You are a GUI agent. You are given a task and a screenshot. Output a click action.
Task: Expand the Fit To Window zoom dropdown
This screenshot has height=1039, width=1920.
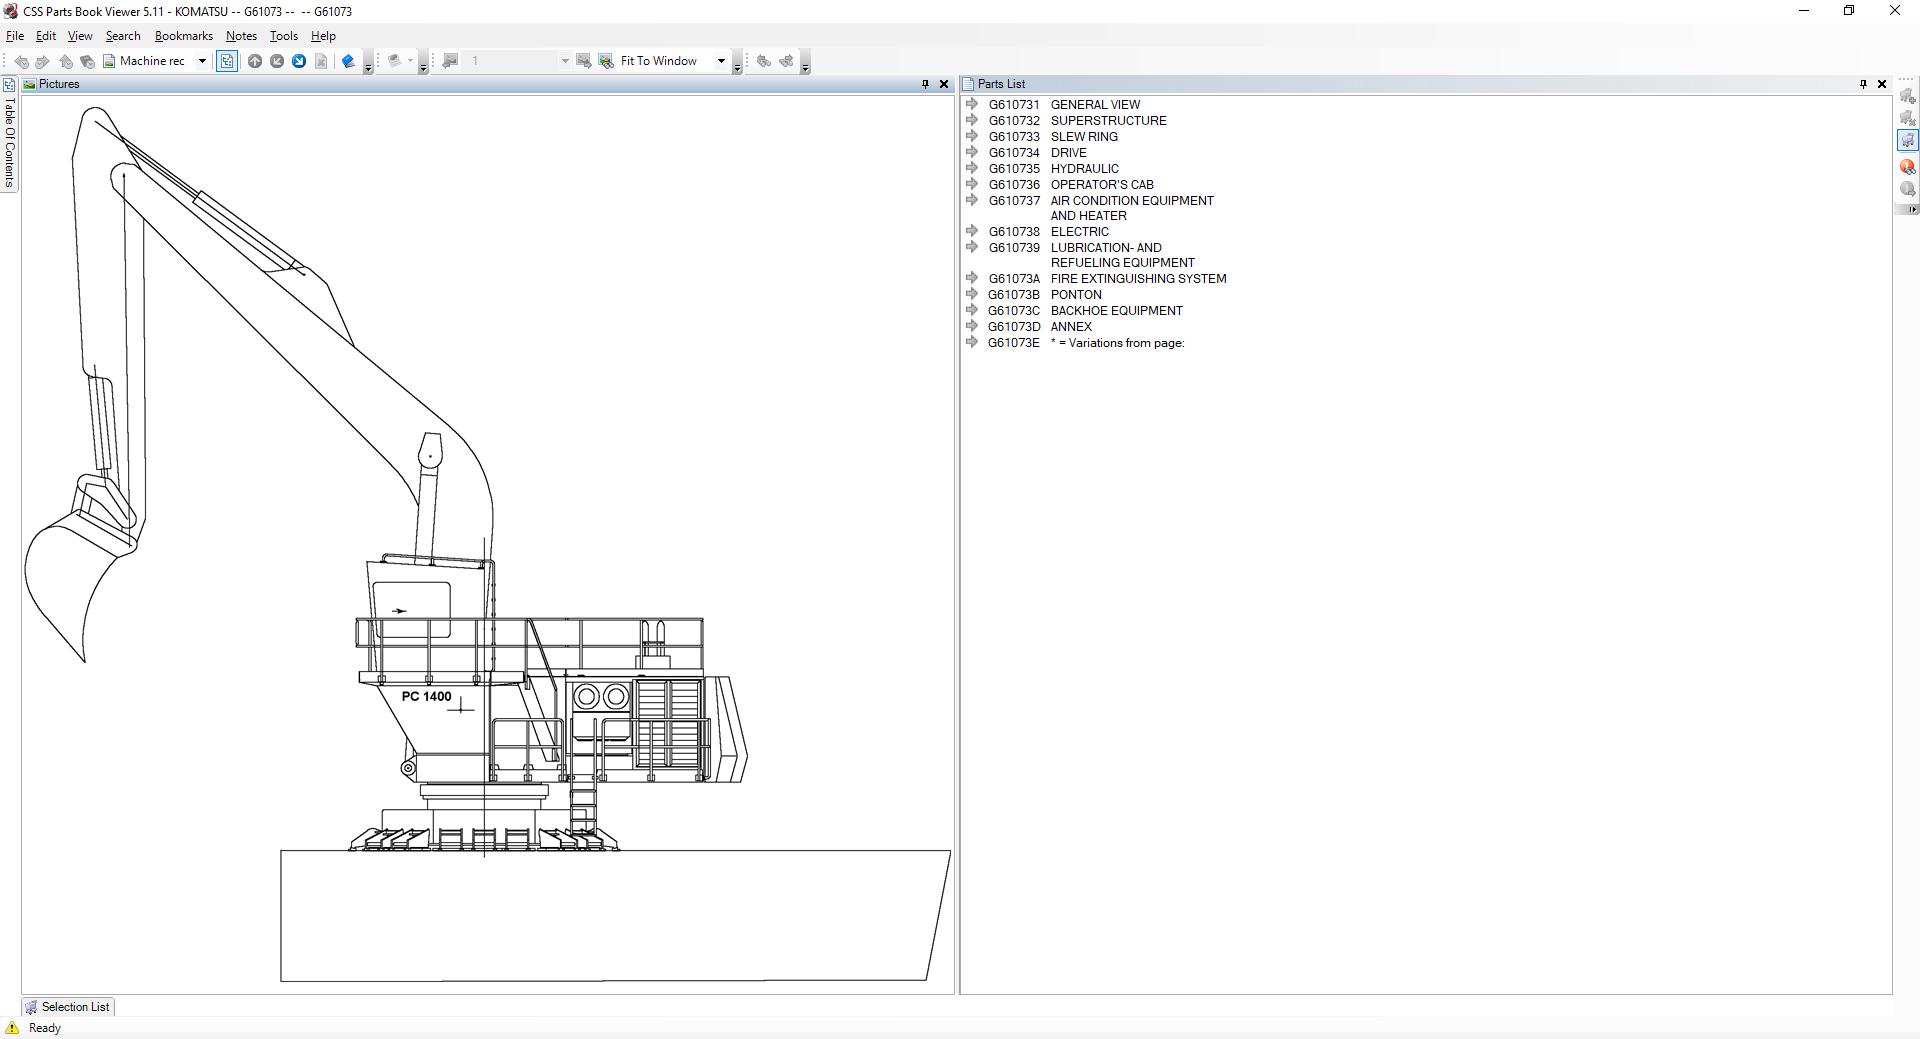721,61
